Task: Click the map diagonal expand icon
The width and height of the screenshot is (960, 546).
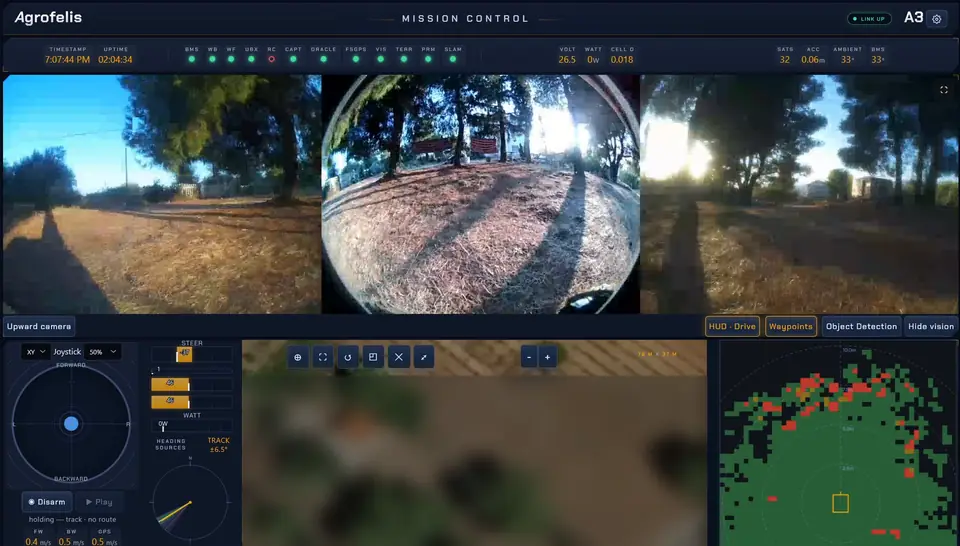Action: pos(424,357)
